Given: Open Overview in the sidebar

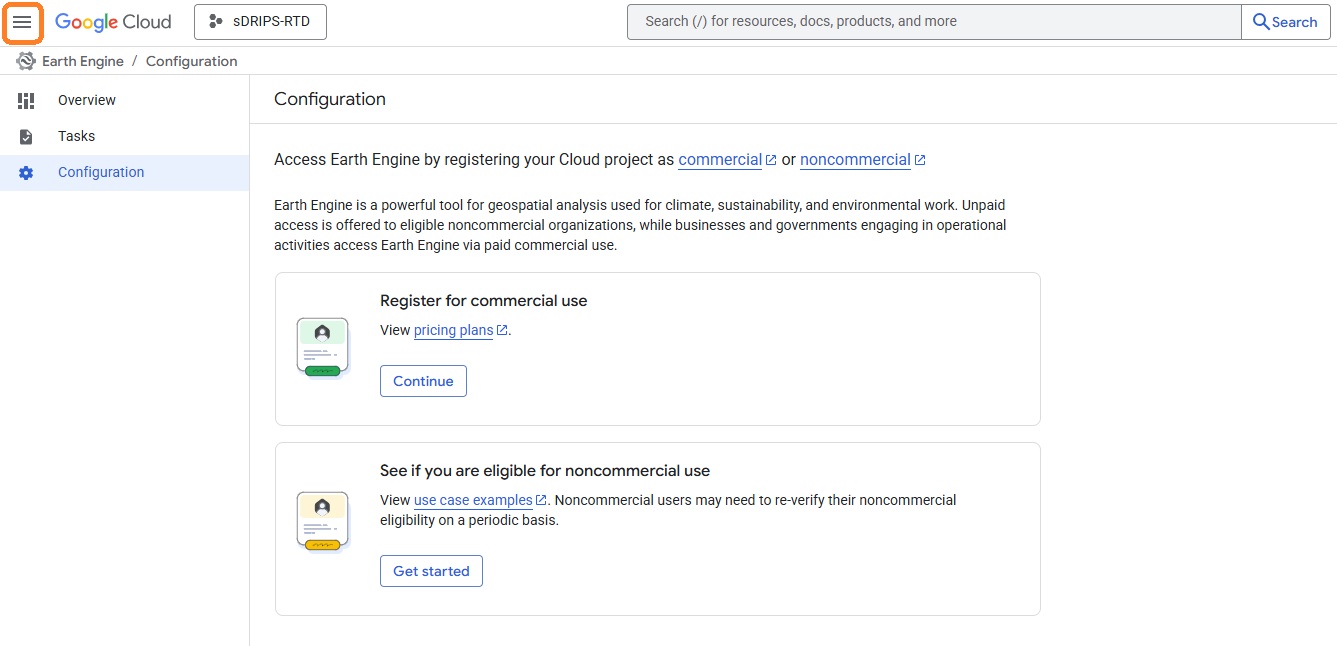Looking at the screenshot, I should point(124,100).
